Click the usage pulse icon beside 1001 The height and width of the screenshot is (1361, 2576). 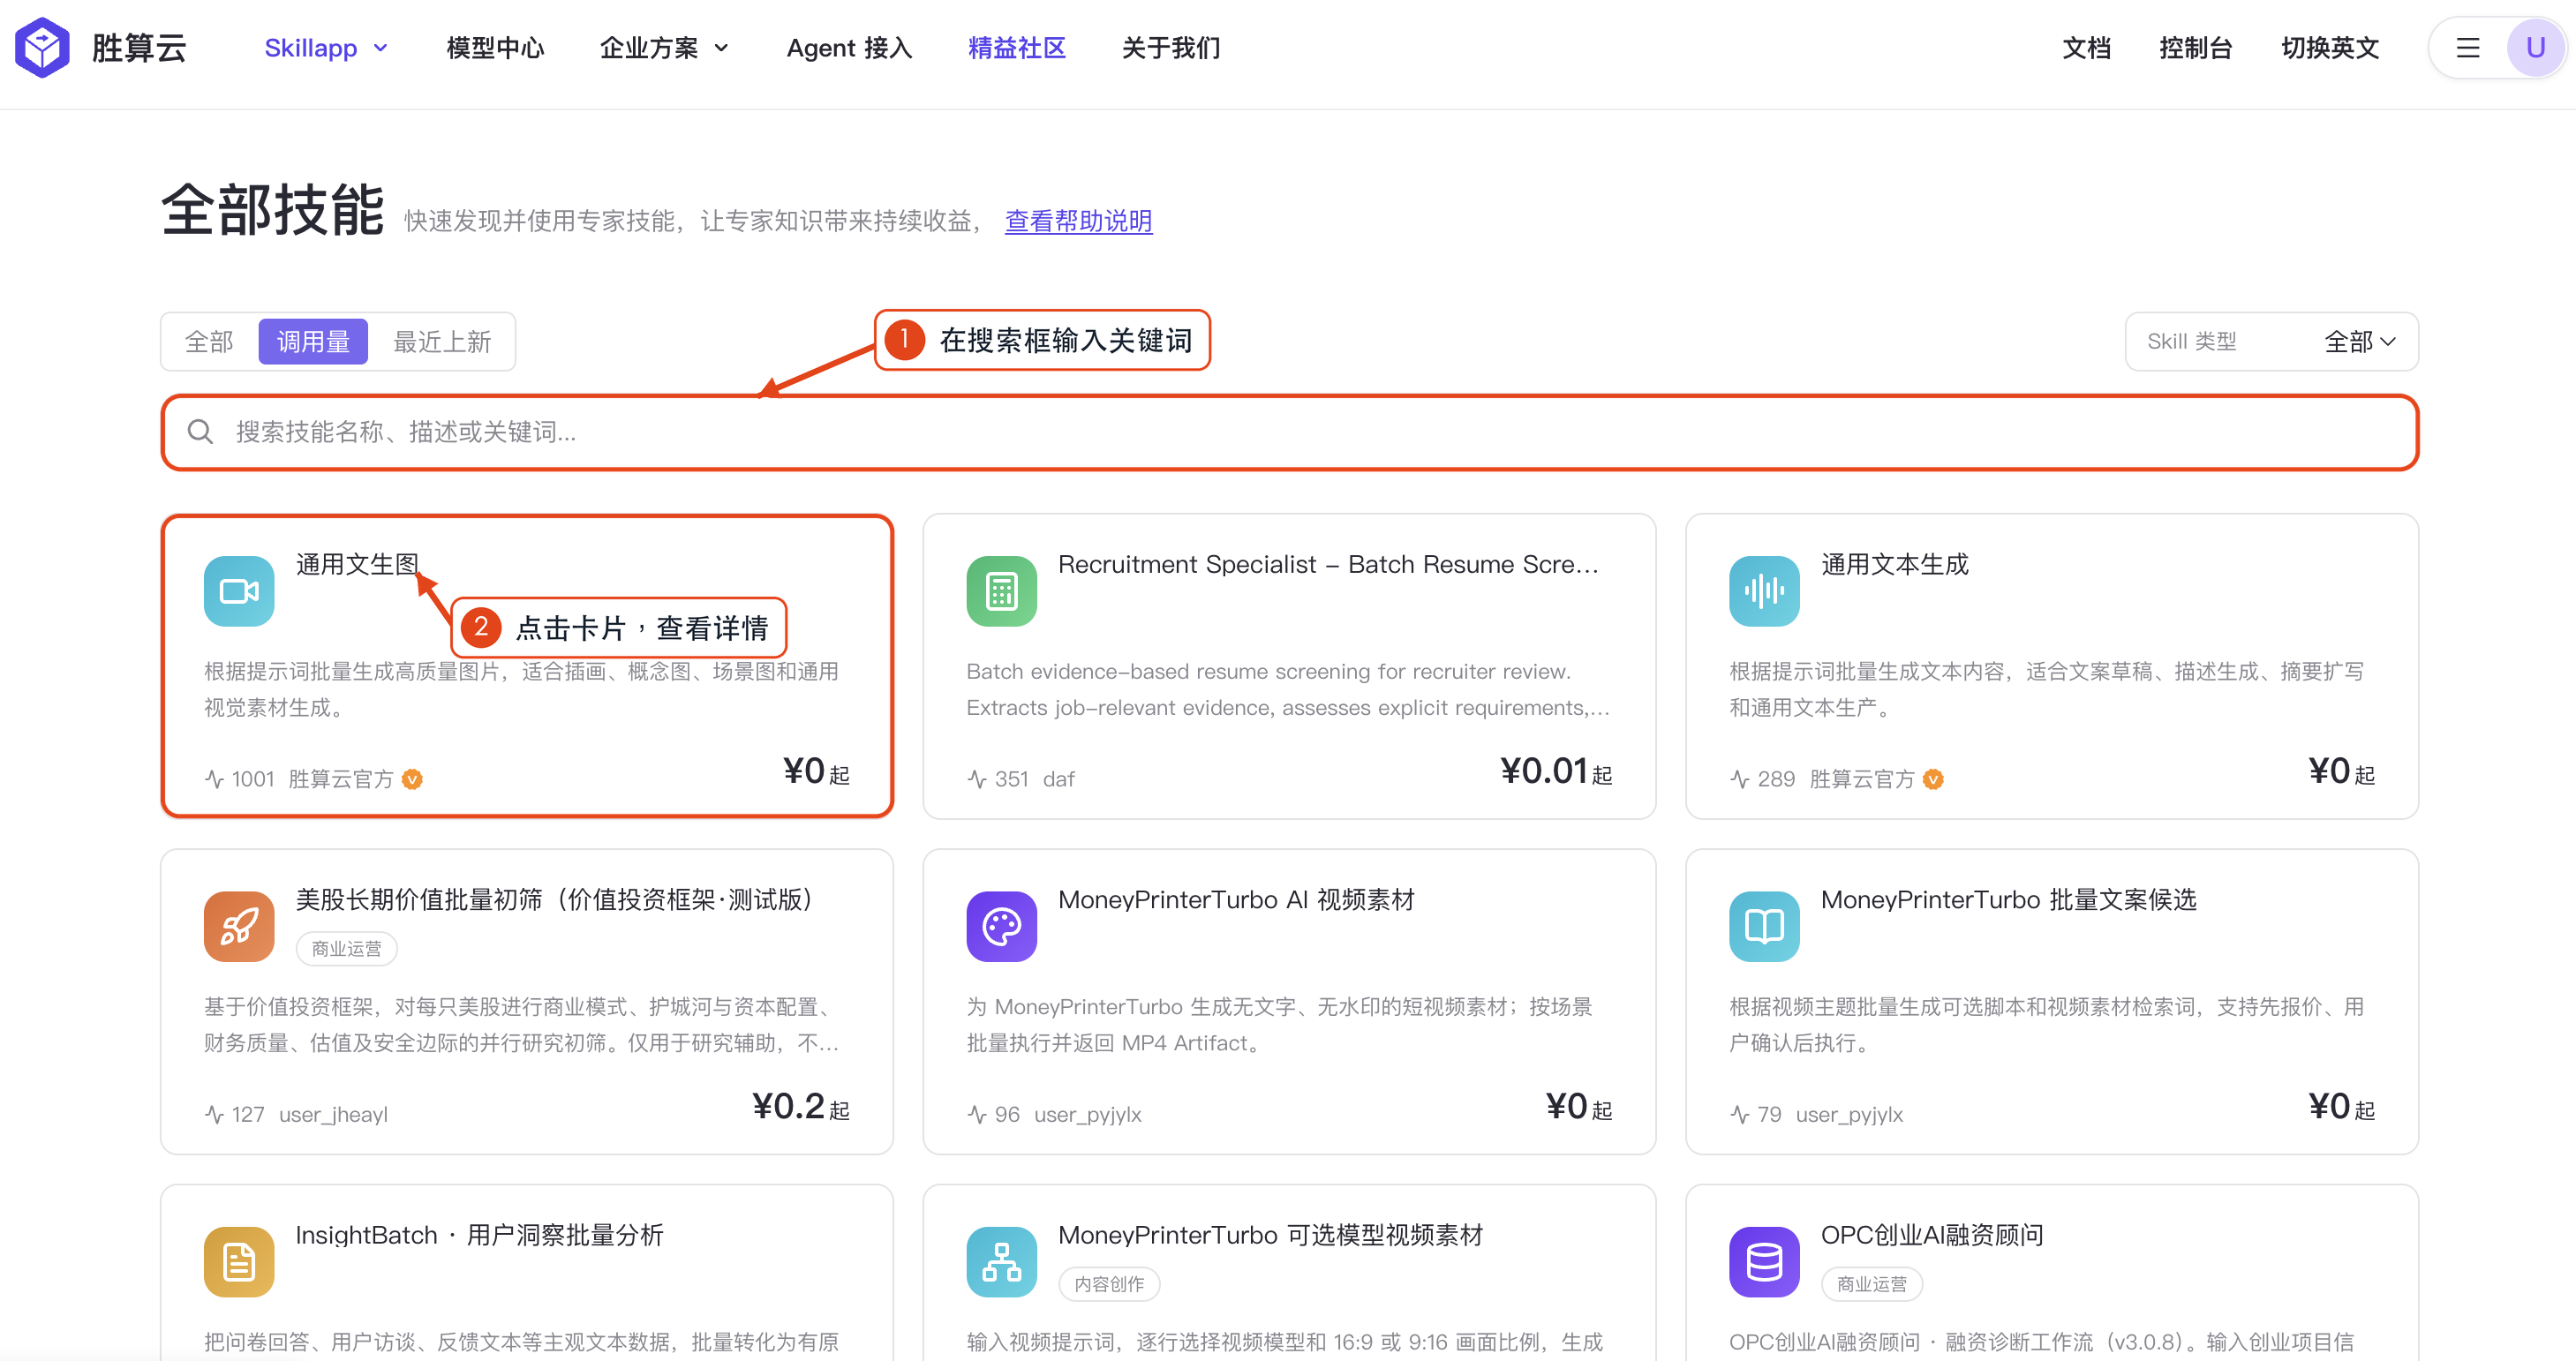[214, 779]
